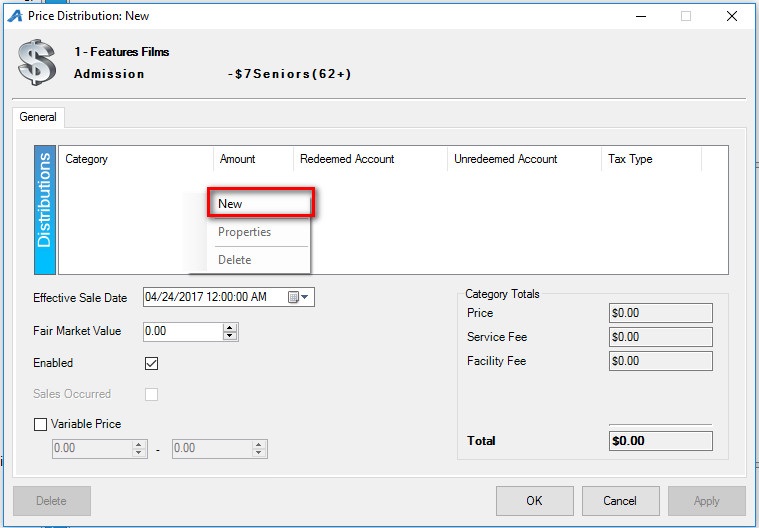
Task: Increase the Fair Market Value using the up arrow
Action: pos(230,328)
